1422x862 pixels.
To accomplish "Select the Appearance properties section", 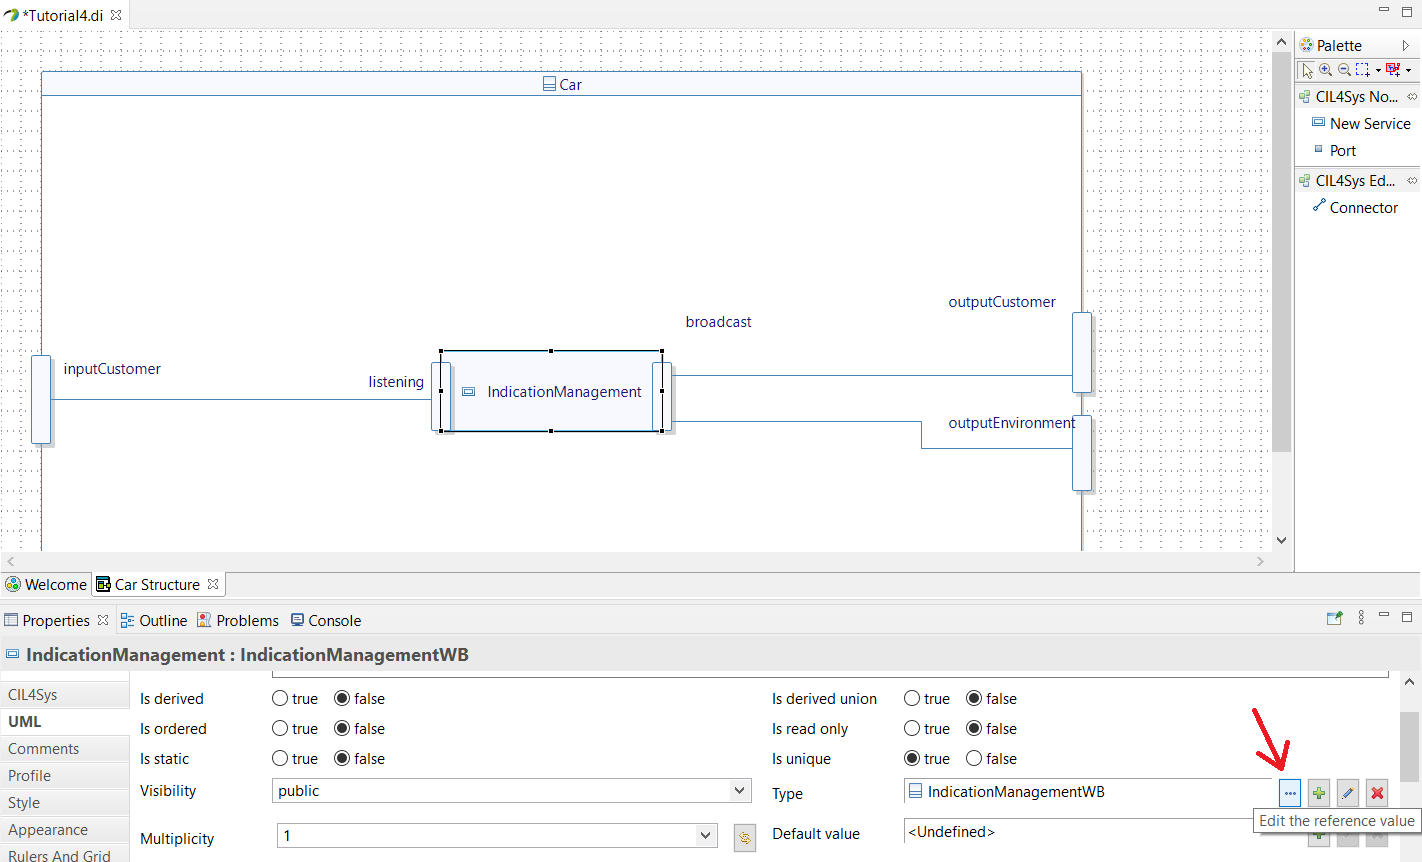I will coord(65,830).
